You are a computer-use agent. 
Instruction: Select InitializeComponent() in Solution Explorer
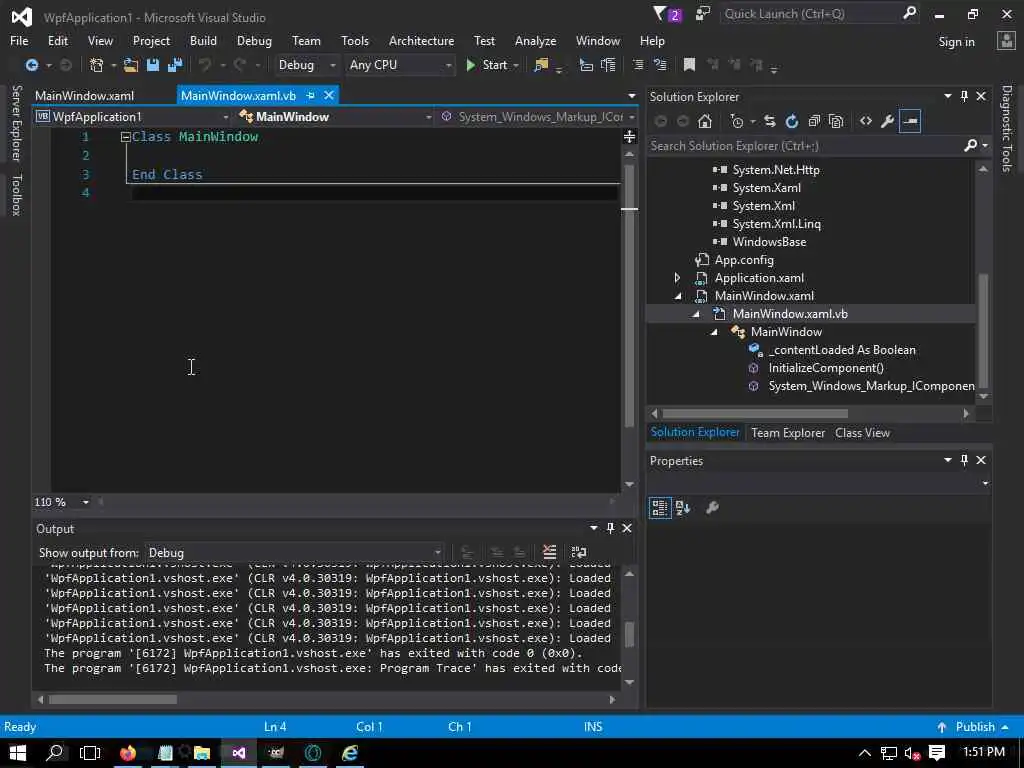[x=825, y=368]
